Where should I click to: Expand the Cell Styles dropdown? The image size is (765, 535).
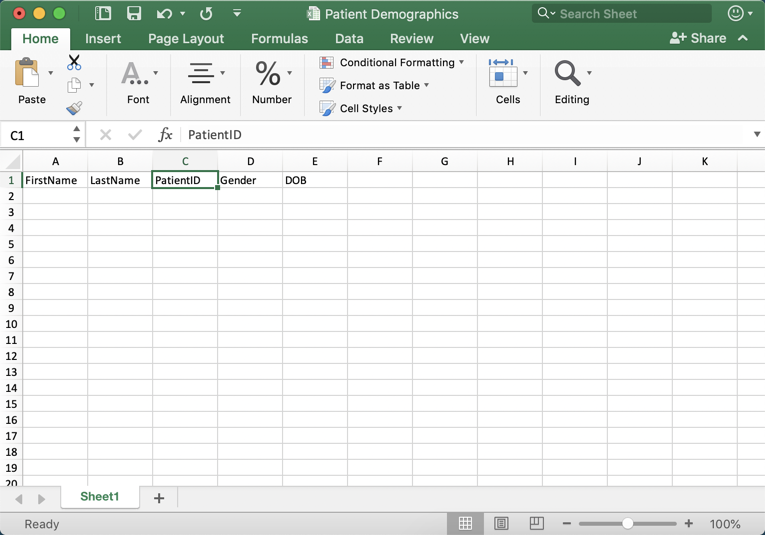(362, 108)
